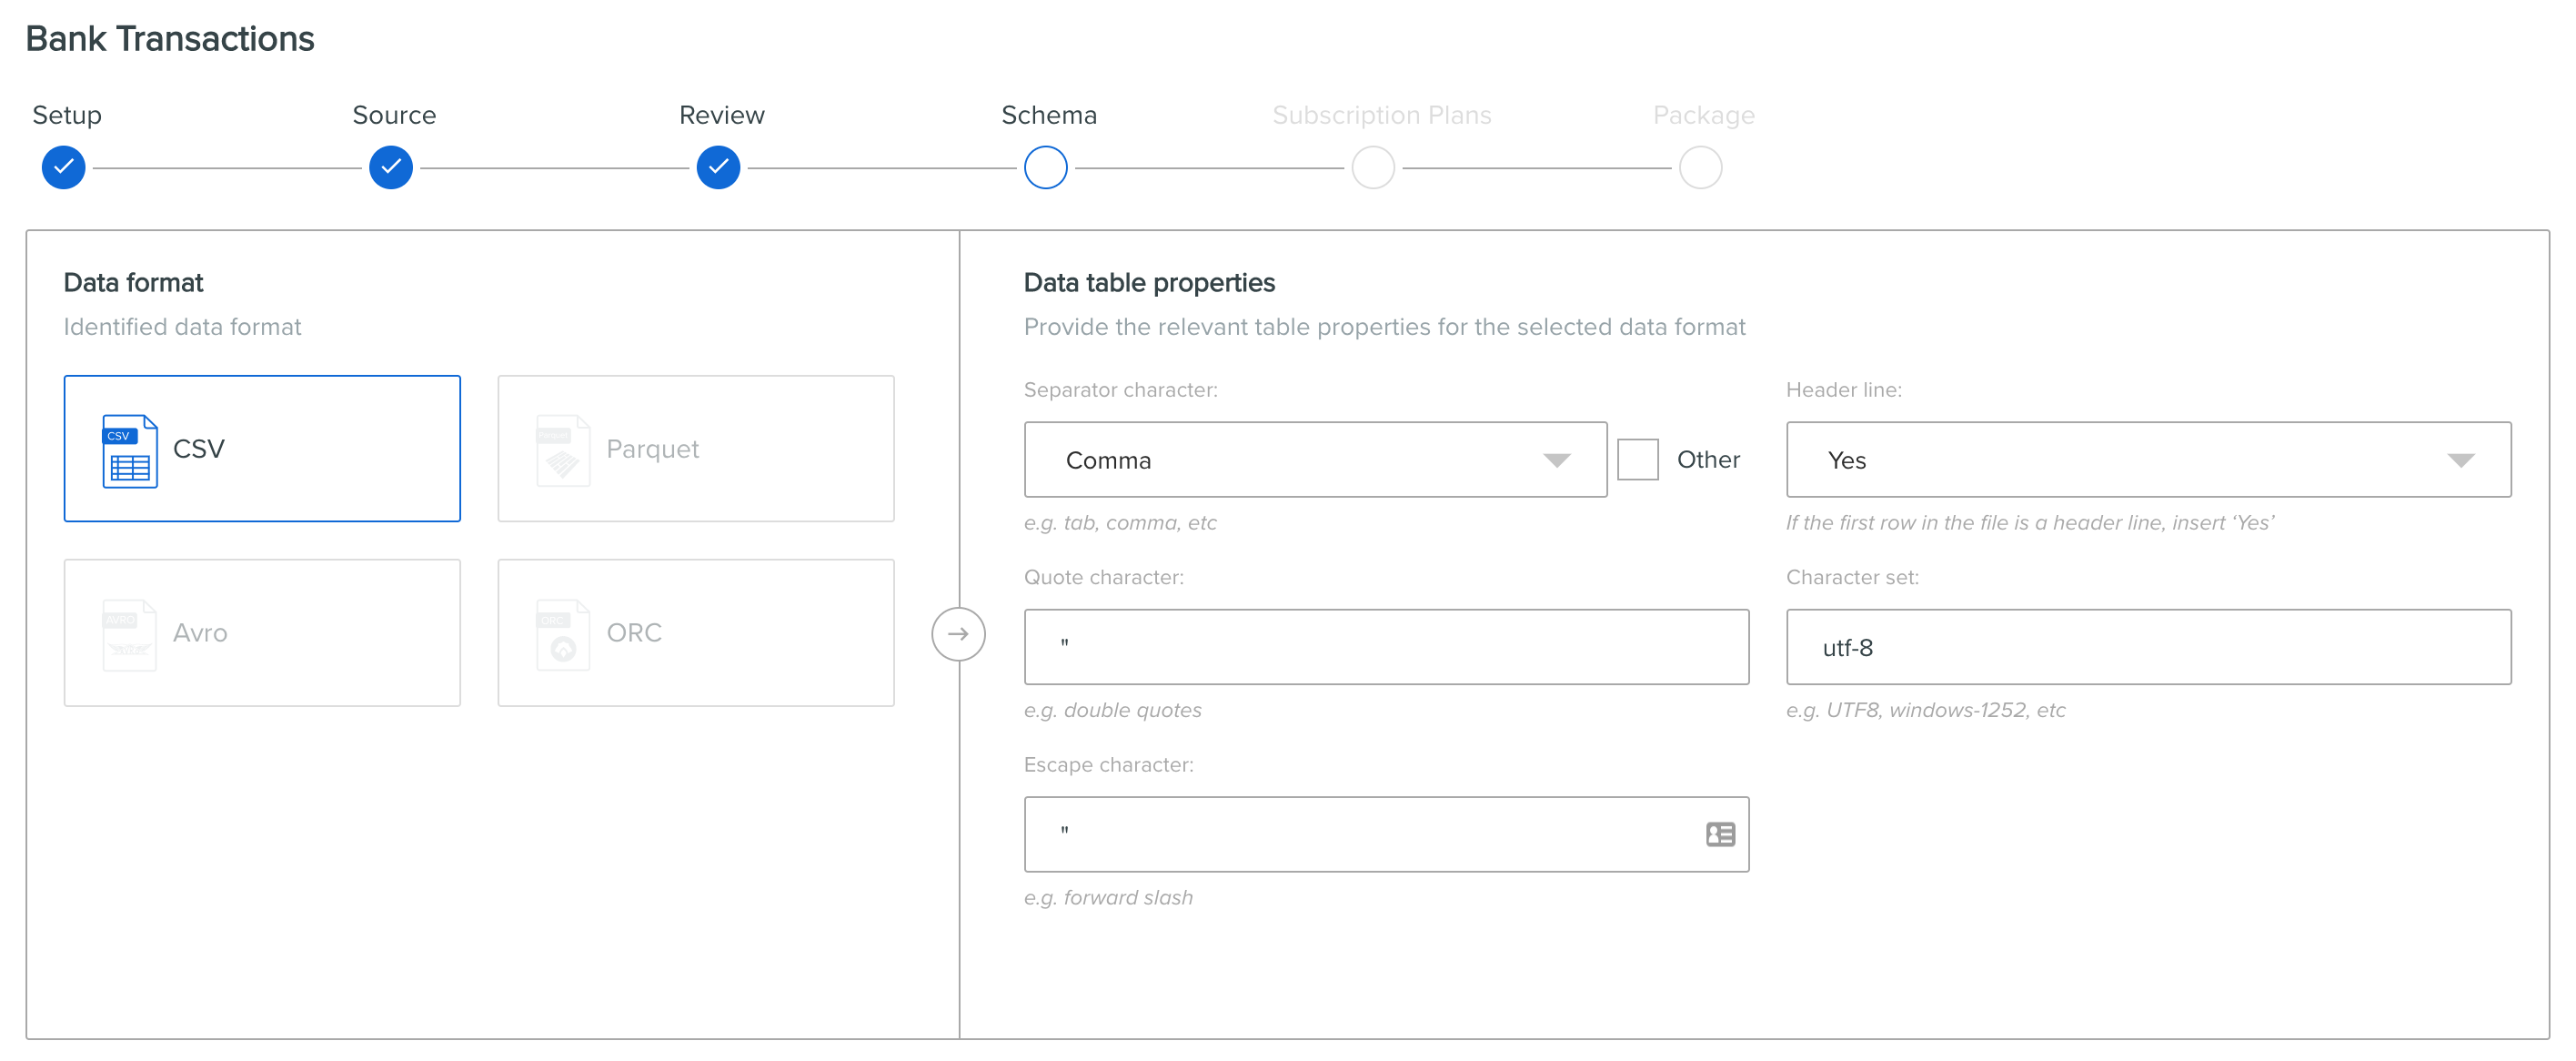The image size is (2576, 1061).
Task: Click the Setup step checkmark circle
Action: coord(63,167)
